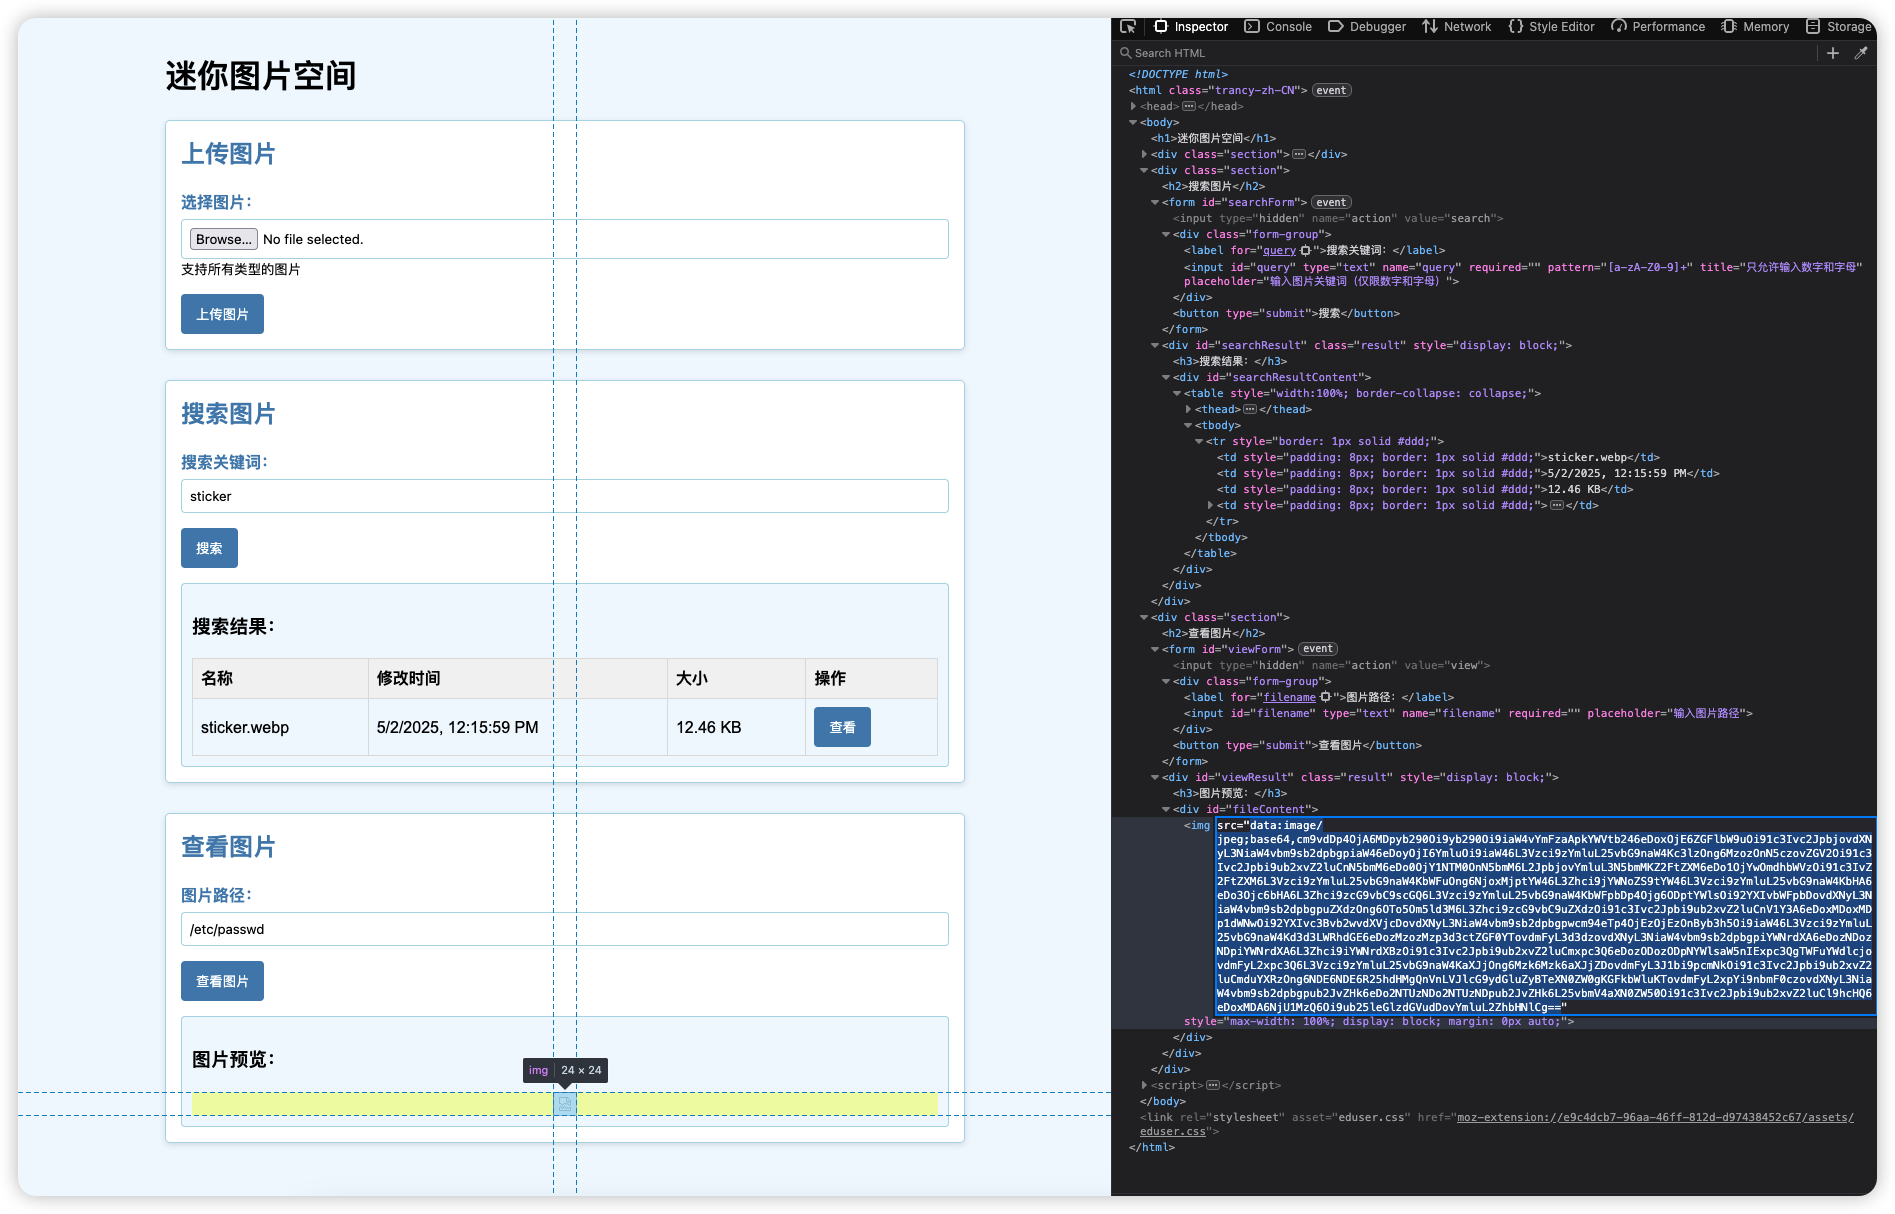Follow the query link in label for
Image resolution: width=1895 pixels, height=1214 pixels.
coord(1279,250)
